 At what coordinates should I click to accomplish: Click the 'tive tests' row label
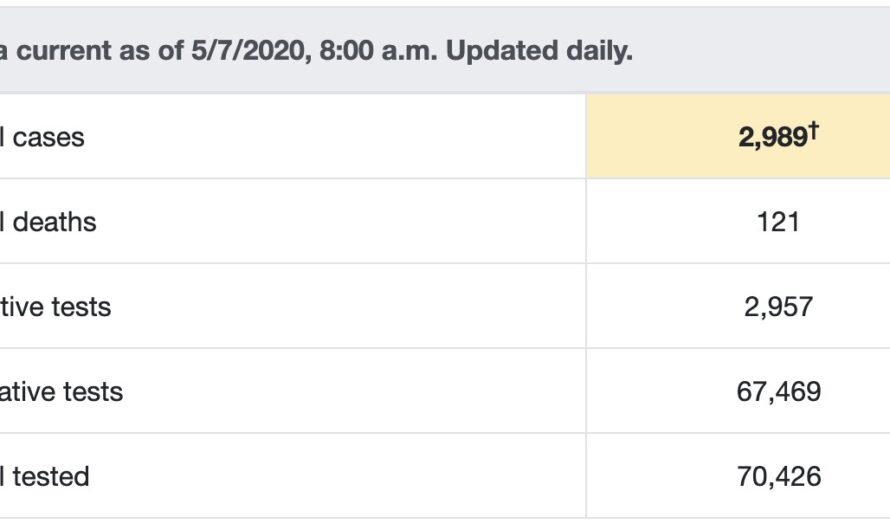[x=56, y=306]
